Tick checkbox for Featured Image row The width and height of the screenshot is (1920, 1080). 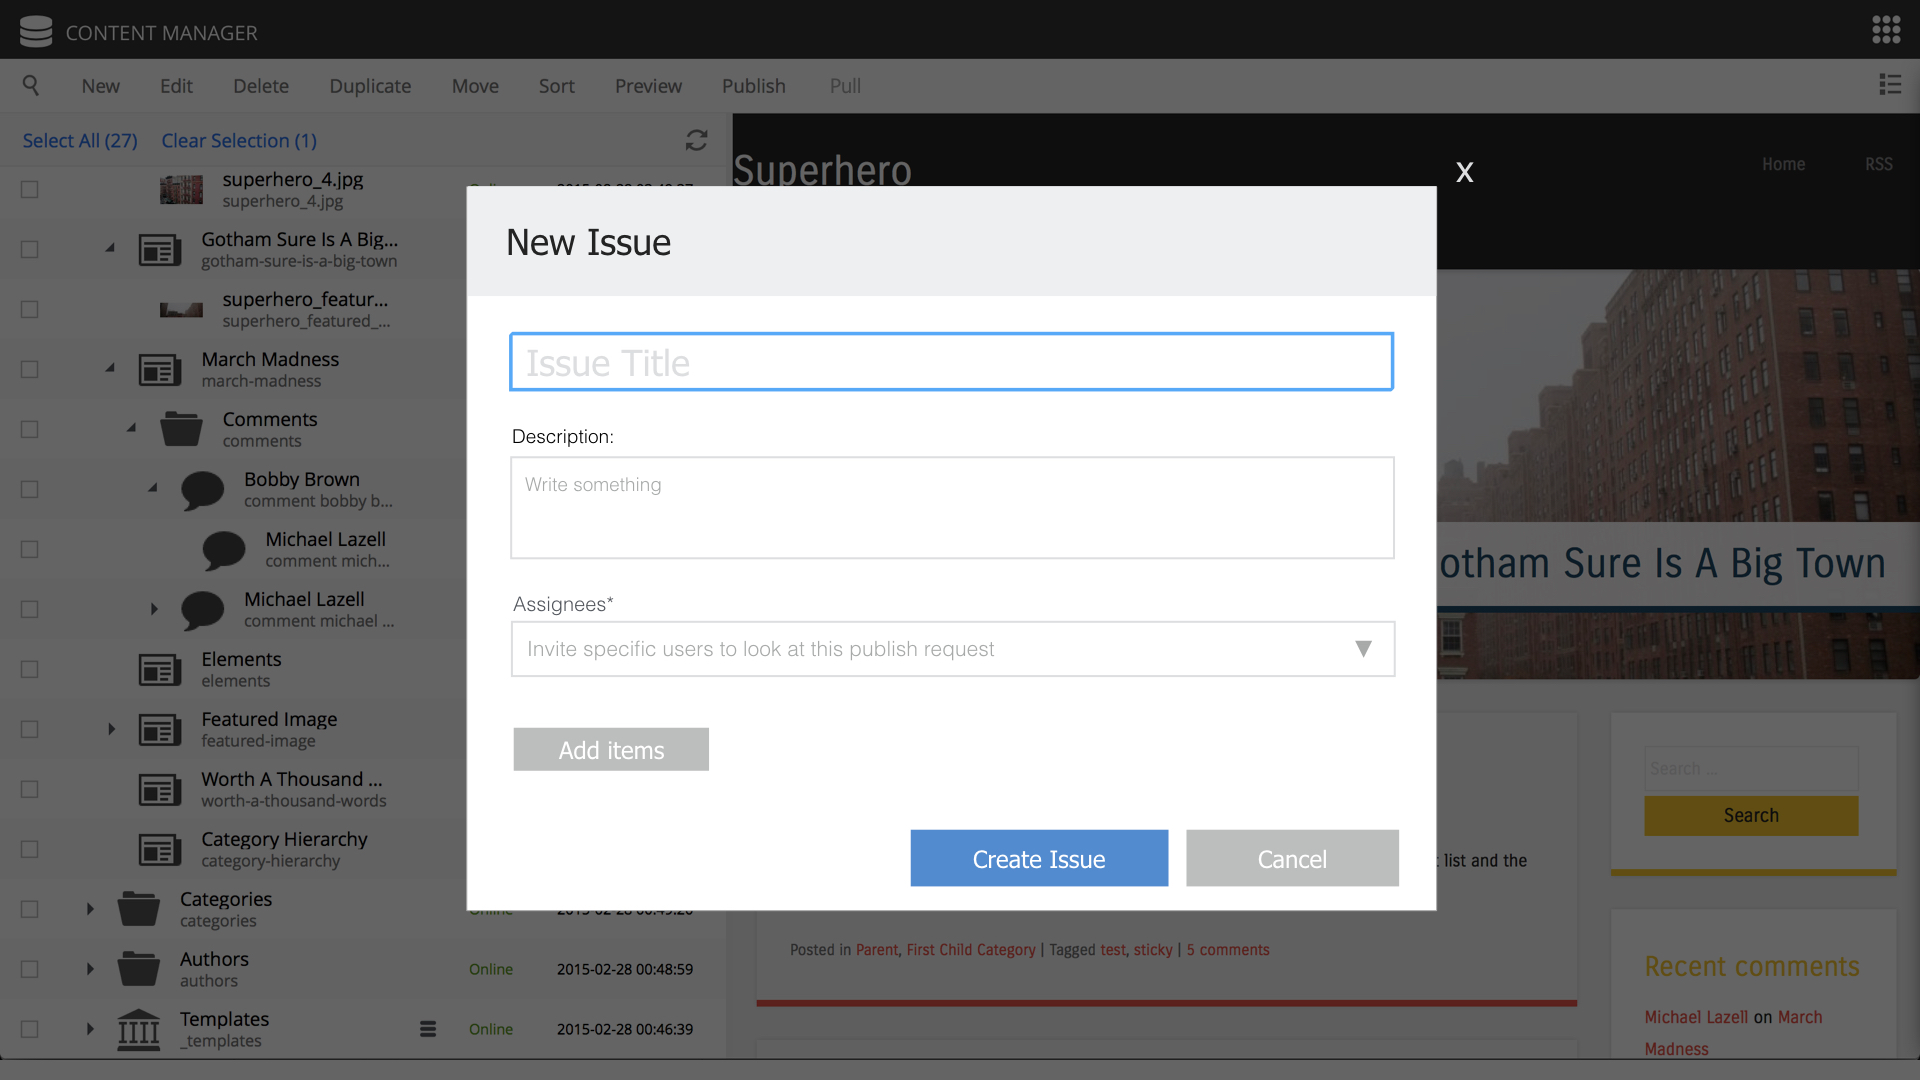30,729
